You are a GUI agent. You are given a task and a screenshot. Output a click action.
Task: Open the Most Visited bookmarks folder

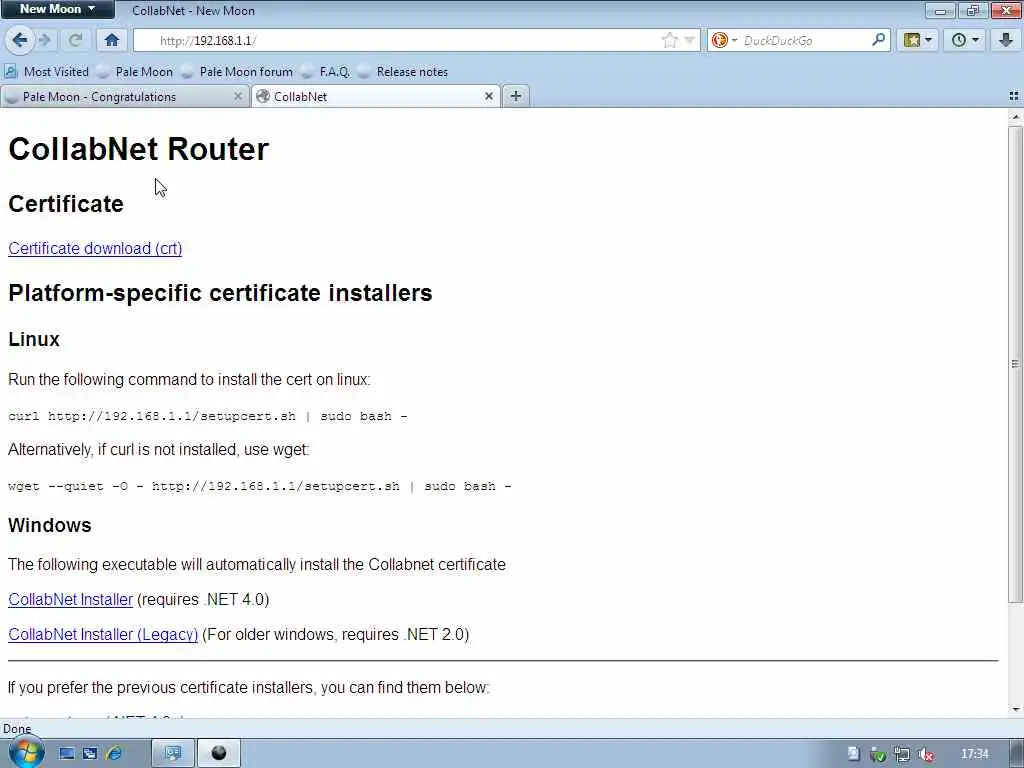[x=47, y=72]
